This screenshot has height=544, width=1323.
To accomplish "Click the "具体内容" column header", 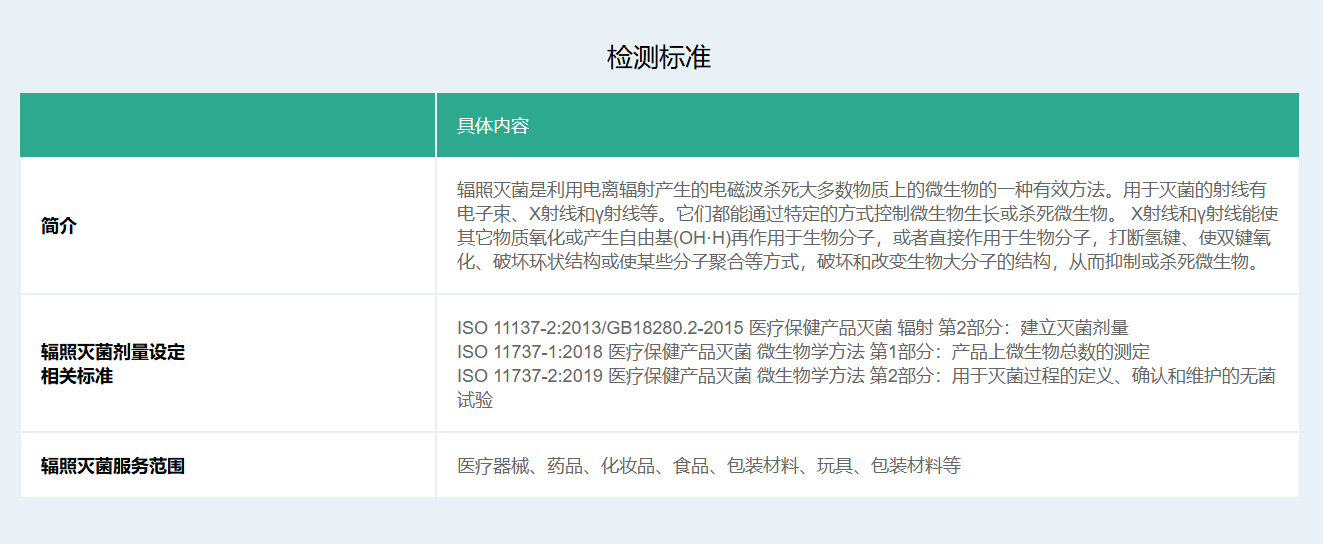I will (x=493, y=125).
